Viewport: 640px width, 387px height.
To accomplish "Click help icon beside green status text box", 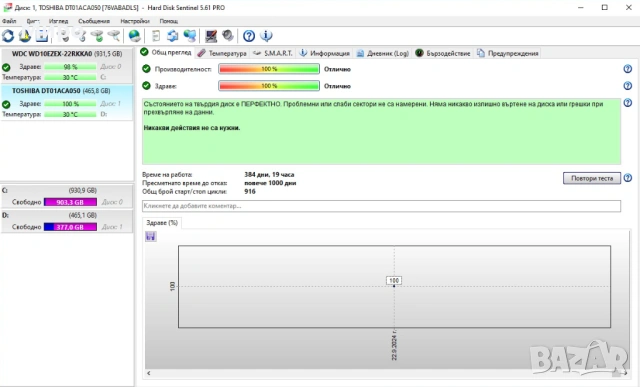I will 628,103.
